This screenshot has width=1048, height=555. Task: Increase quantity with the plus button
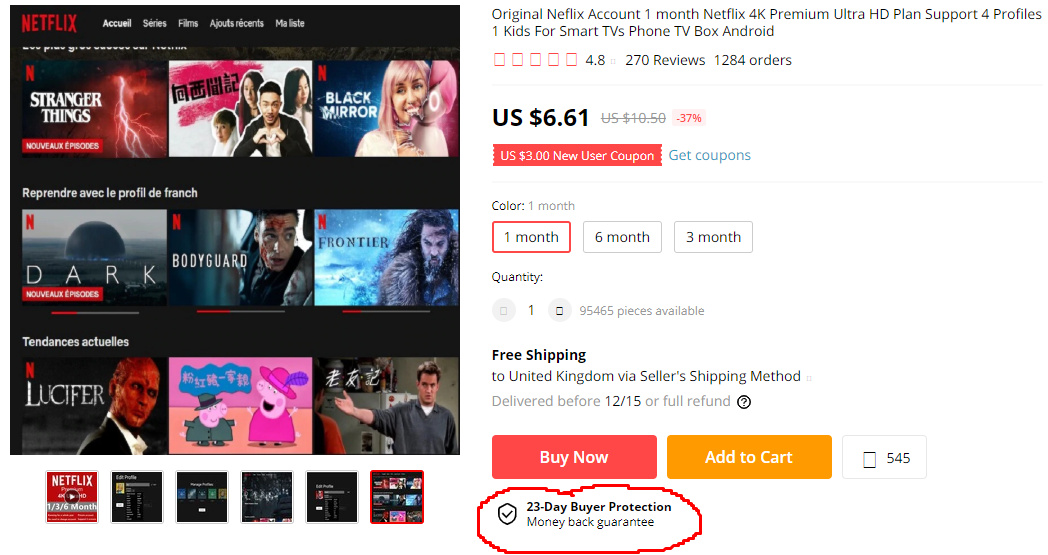point(559,311)
